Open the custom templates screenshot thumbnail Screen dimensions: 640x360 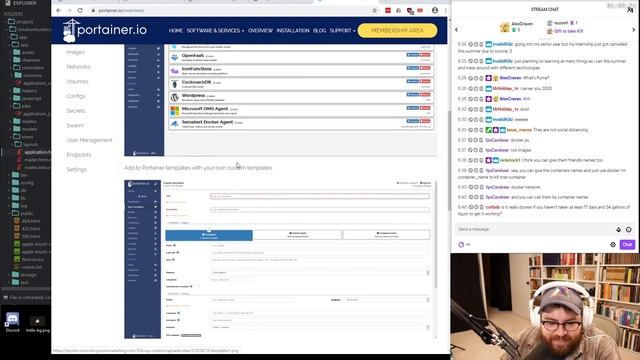coord(280,259)
